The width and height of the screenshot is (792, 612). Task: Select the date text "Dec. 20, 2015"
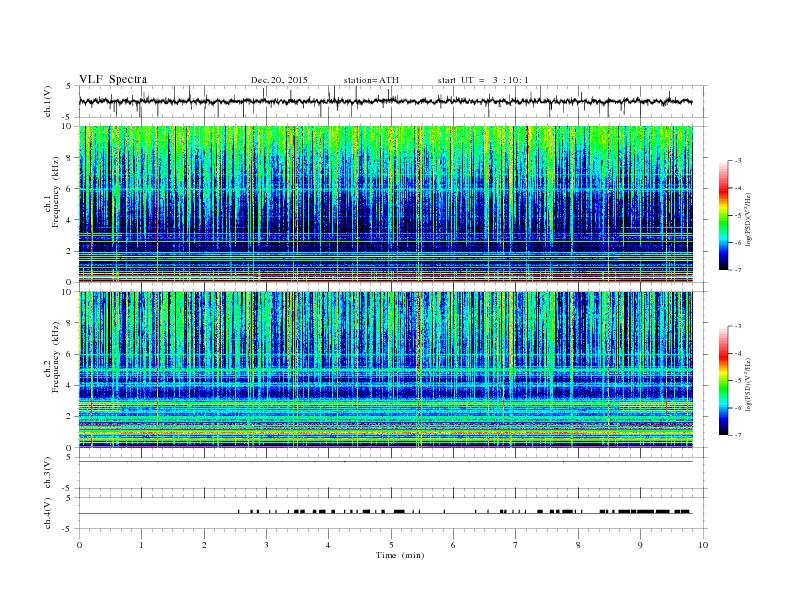point(279,80)
